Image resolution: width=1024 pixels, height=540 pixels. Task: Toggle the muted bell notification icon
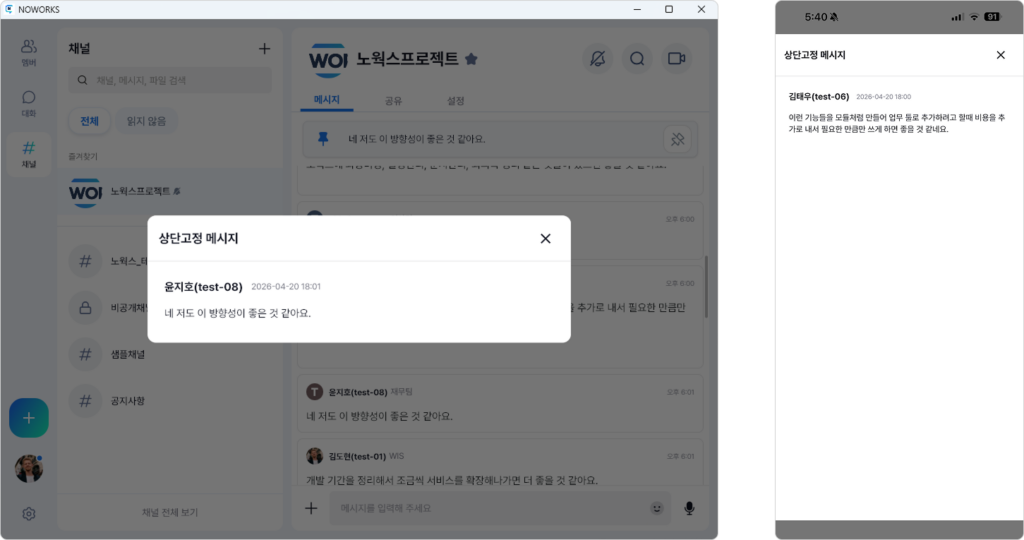point(598,59)
